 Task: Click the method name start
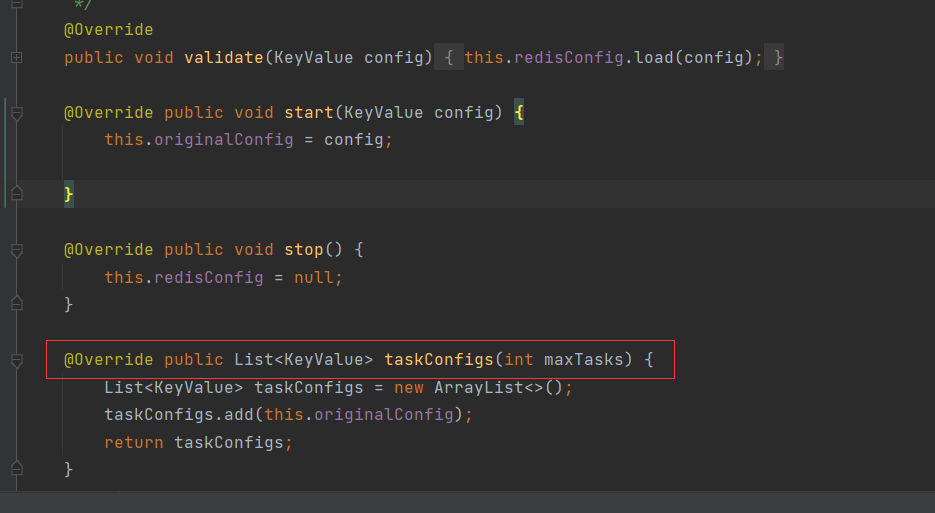pyautogui.click(x=309, y=113)
